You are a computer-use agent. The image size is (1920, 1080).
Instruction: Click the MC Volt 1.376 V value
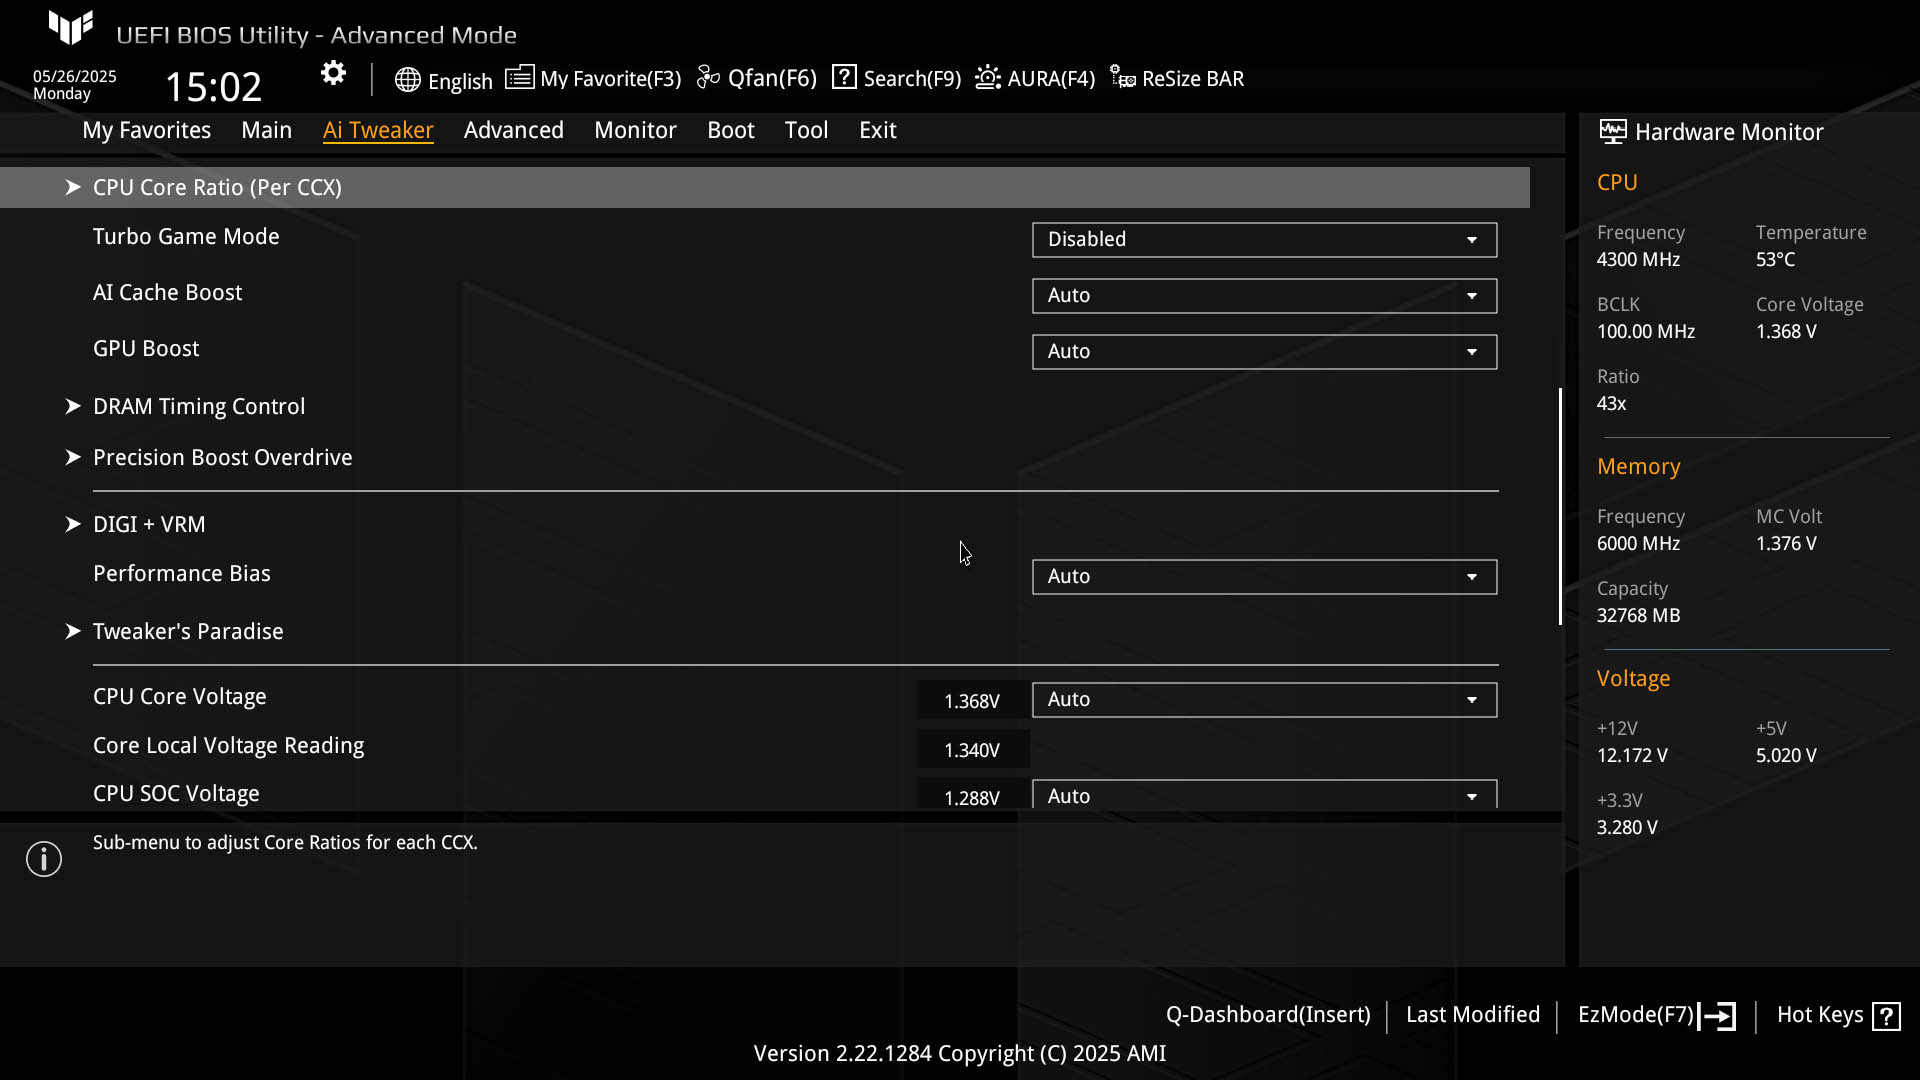pos(1786,544)
